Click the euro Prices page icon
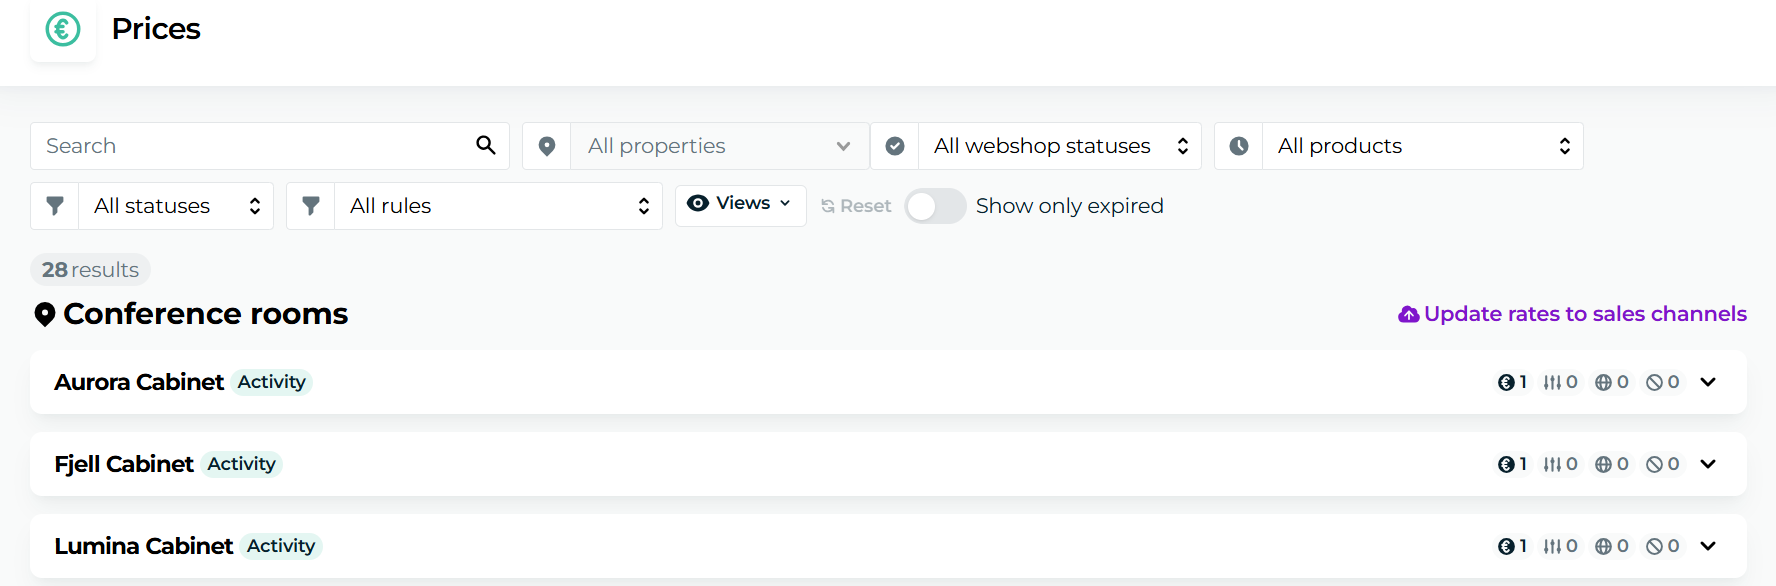 point(63,29)
